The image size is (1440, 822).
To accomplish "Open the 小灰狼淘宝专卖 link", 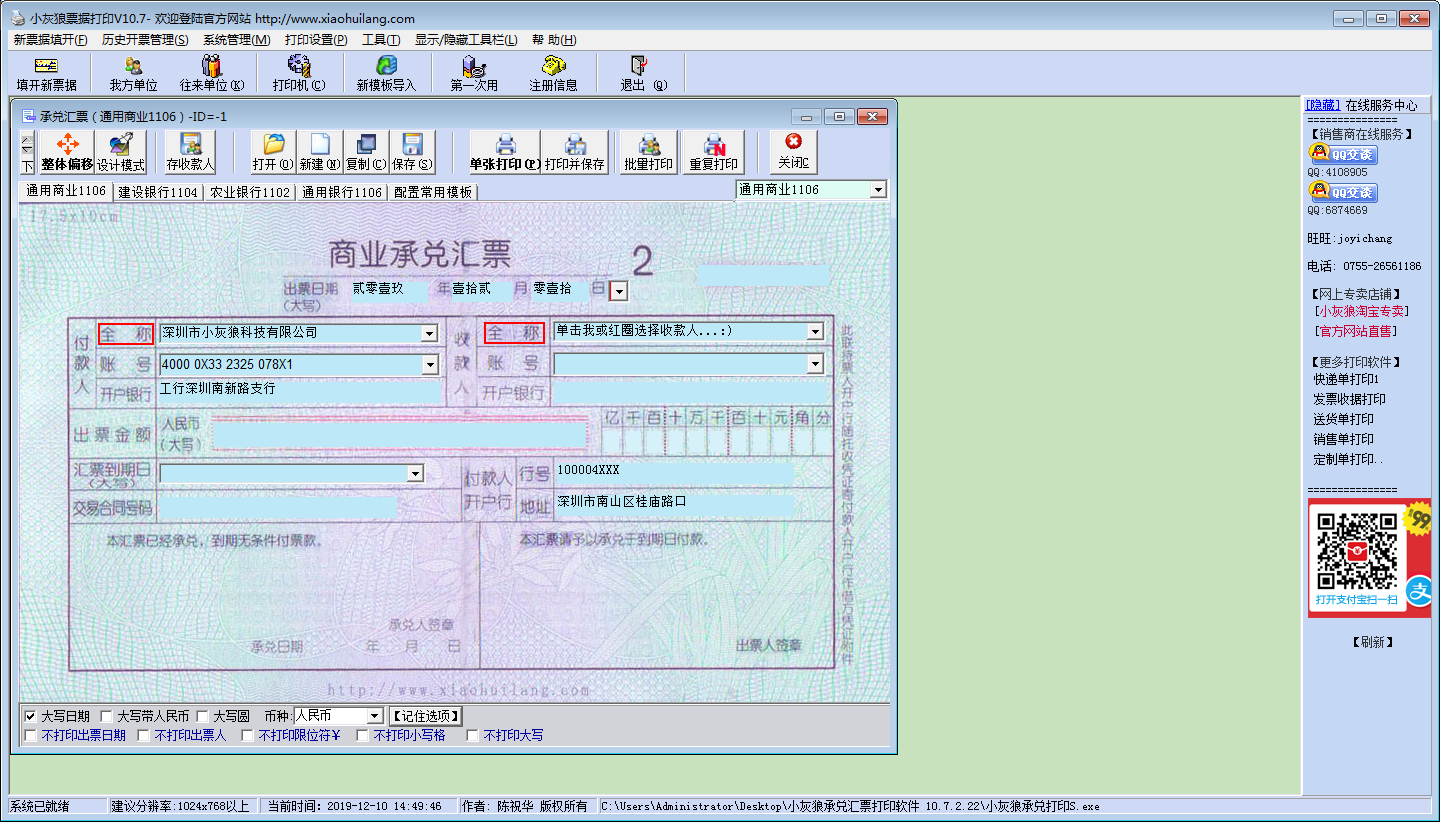I will pyautogui.click(x=1362, y=311).
